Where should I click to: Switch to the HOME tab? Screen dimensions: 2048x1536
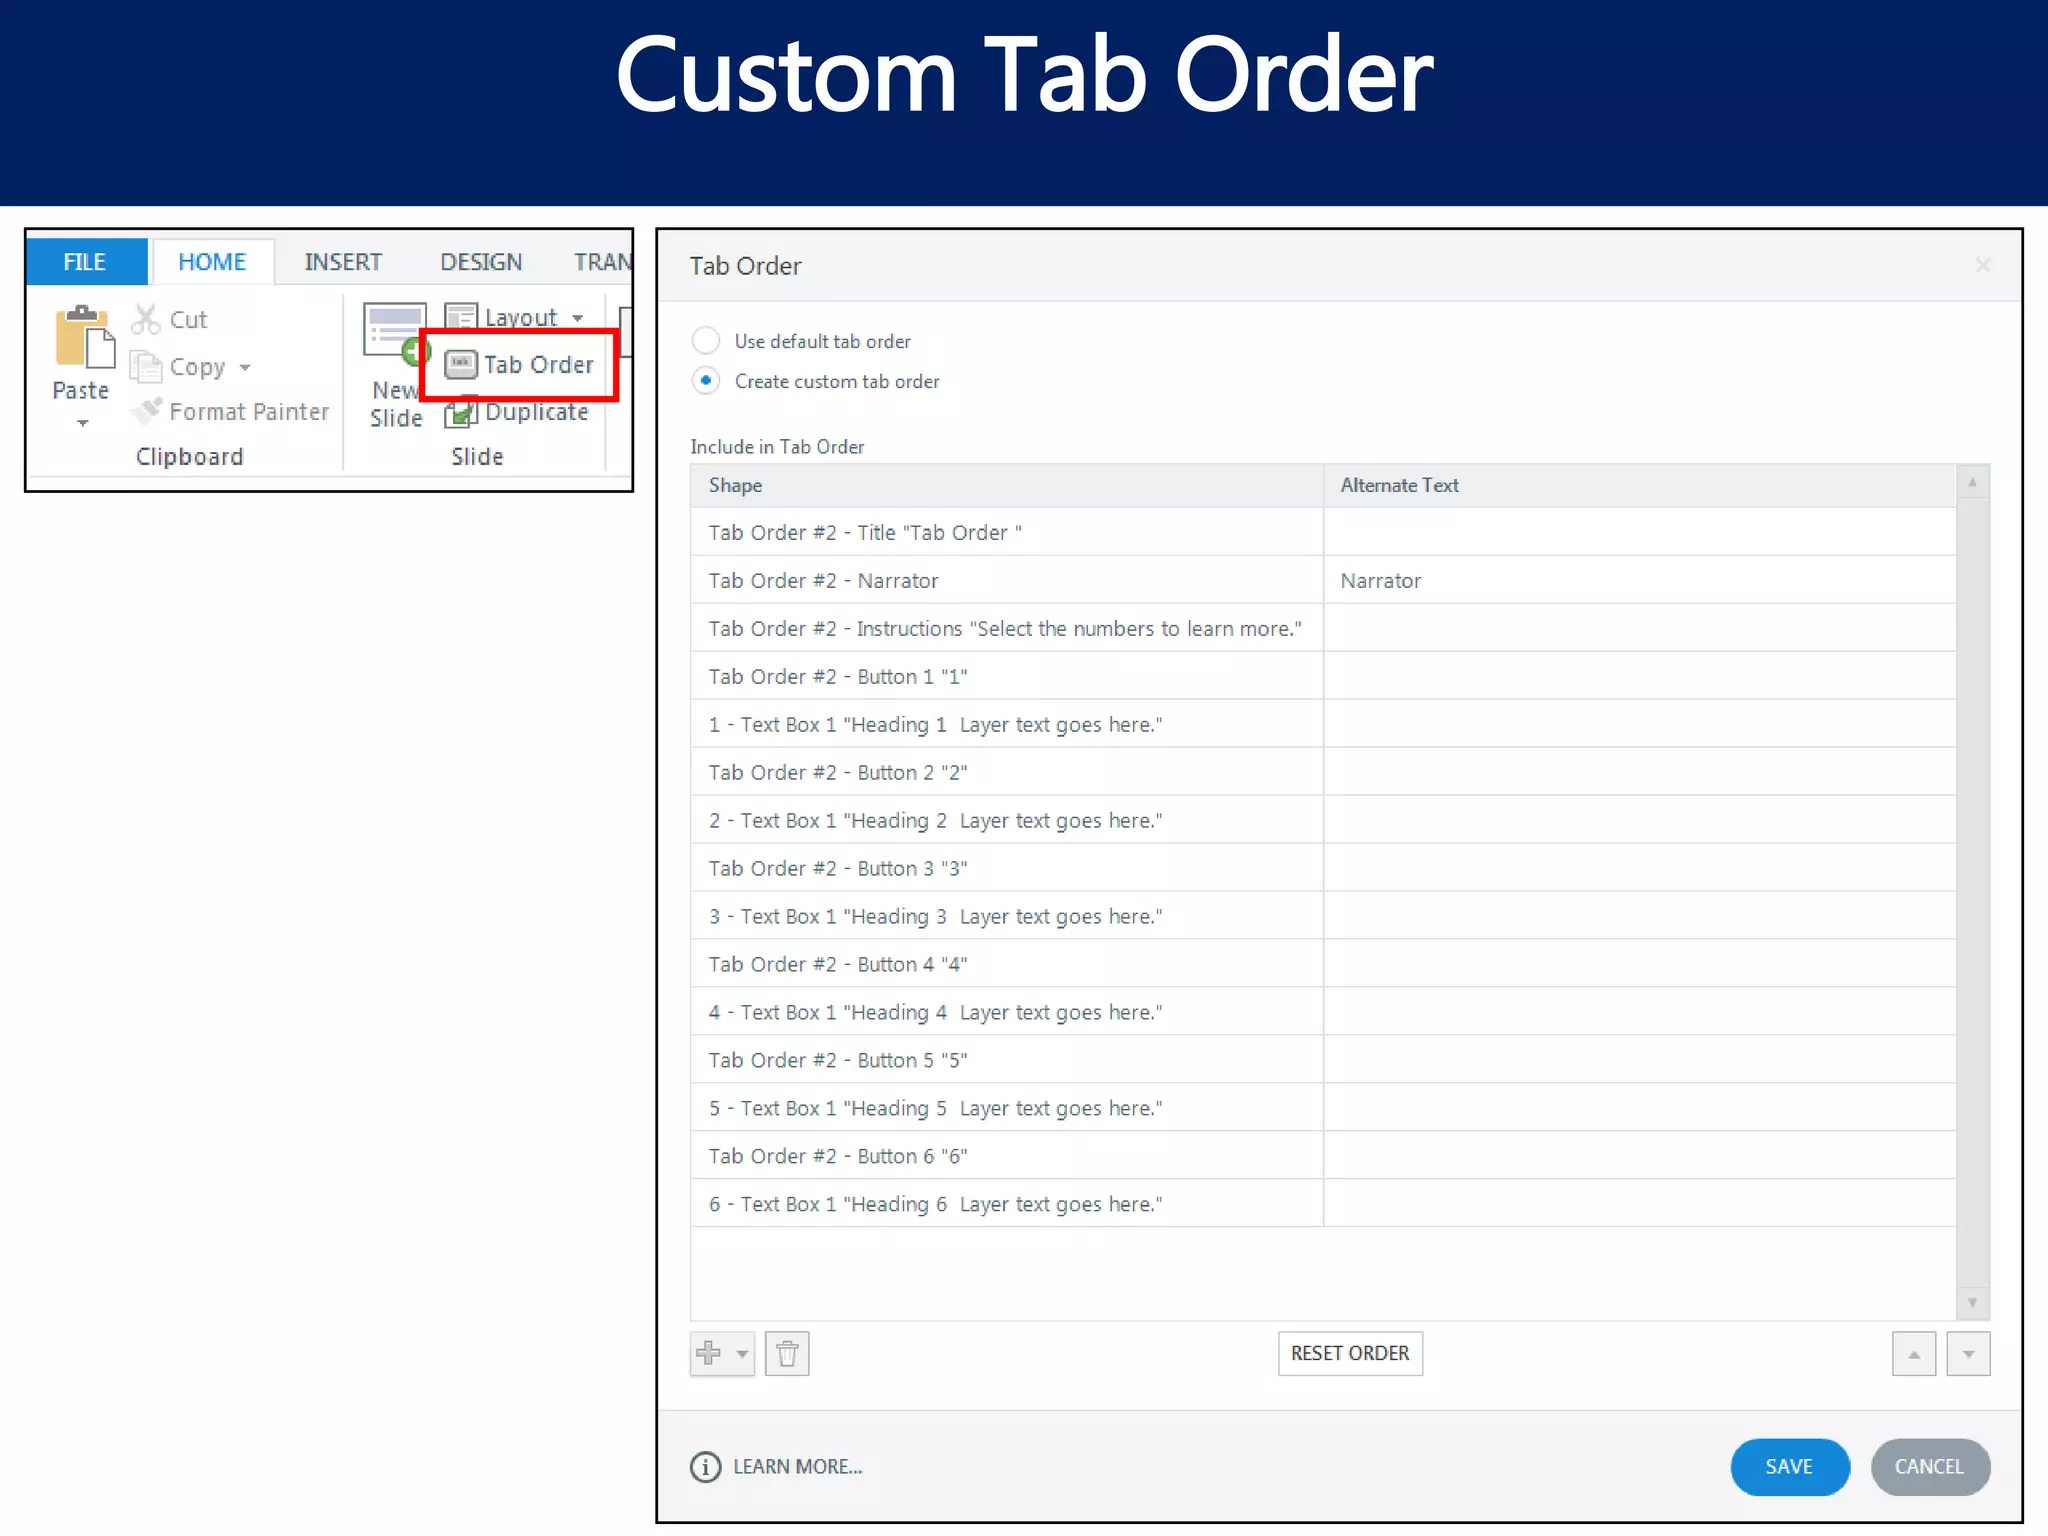point(212,262)
